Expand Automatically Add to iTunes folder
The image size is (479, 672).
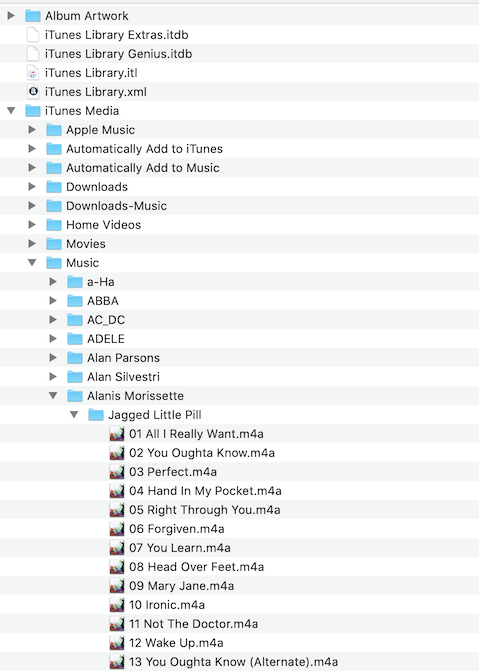(x=32, y=149)
